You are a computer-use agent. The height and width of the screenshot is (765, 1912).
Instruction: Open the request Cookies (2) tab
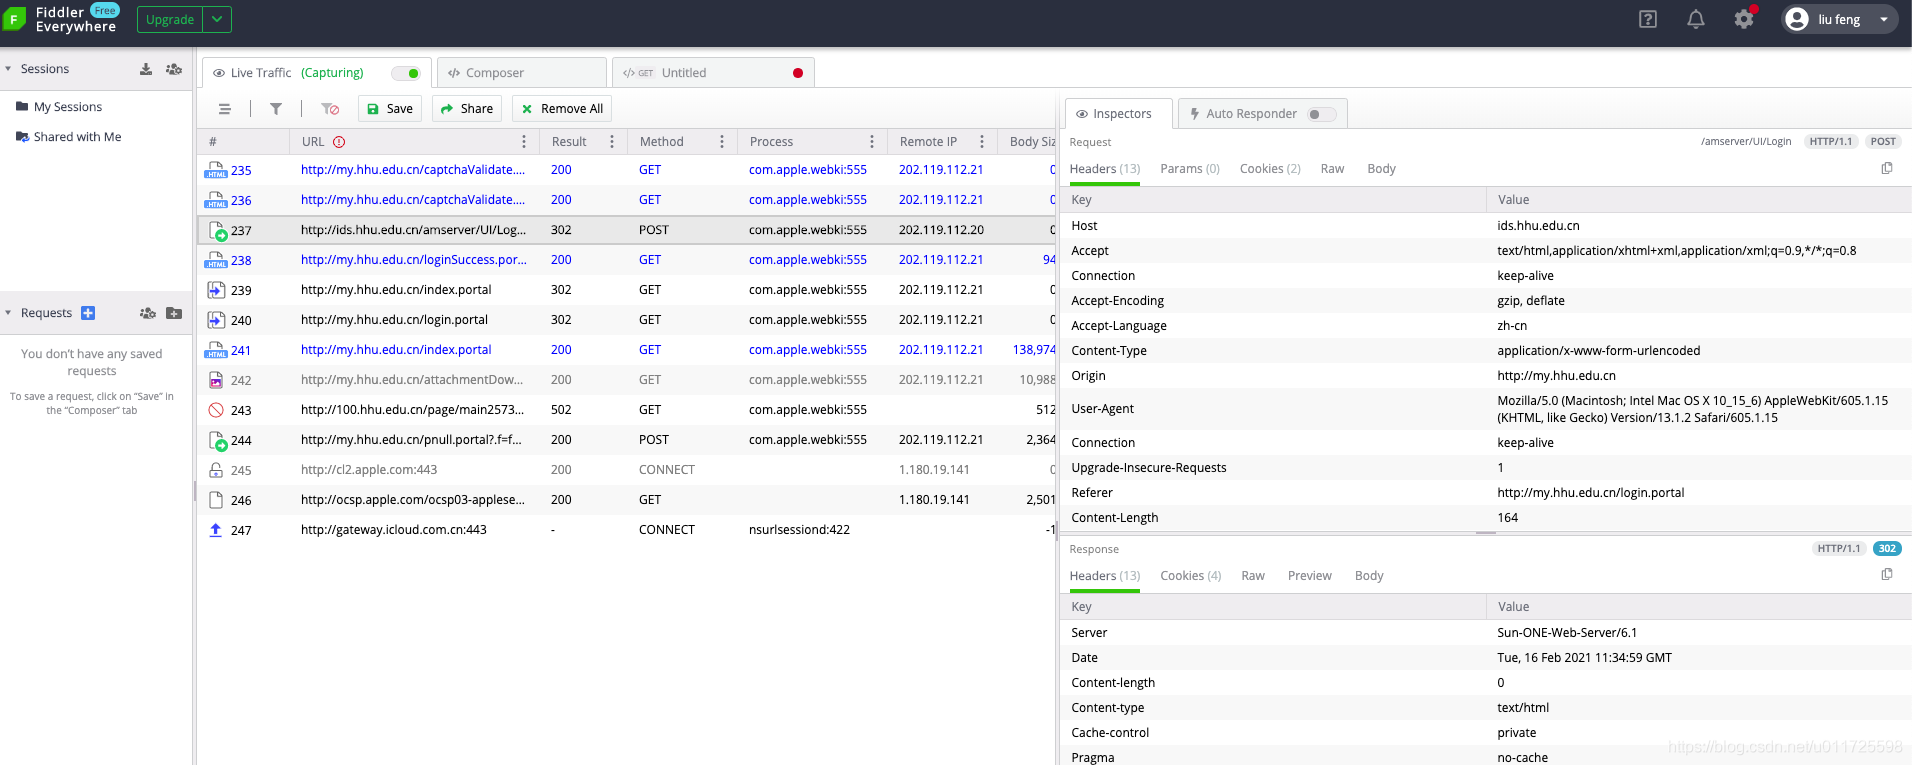tap(1270, 169)
